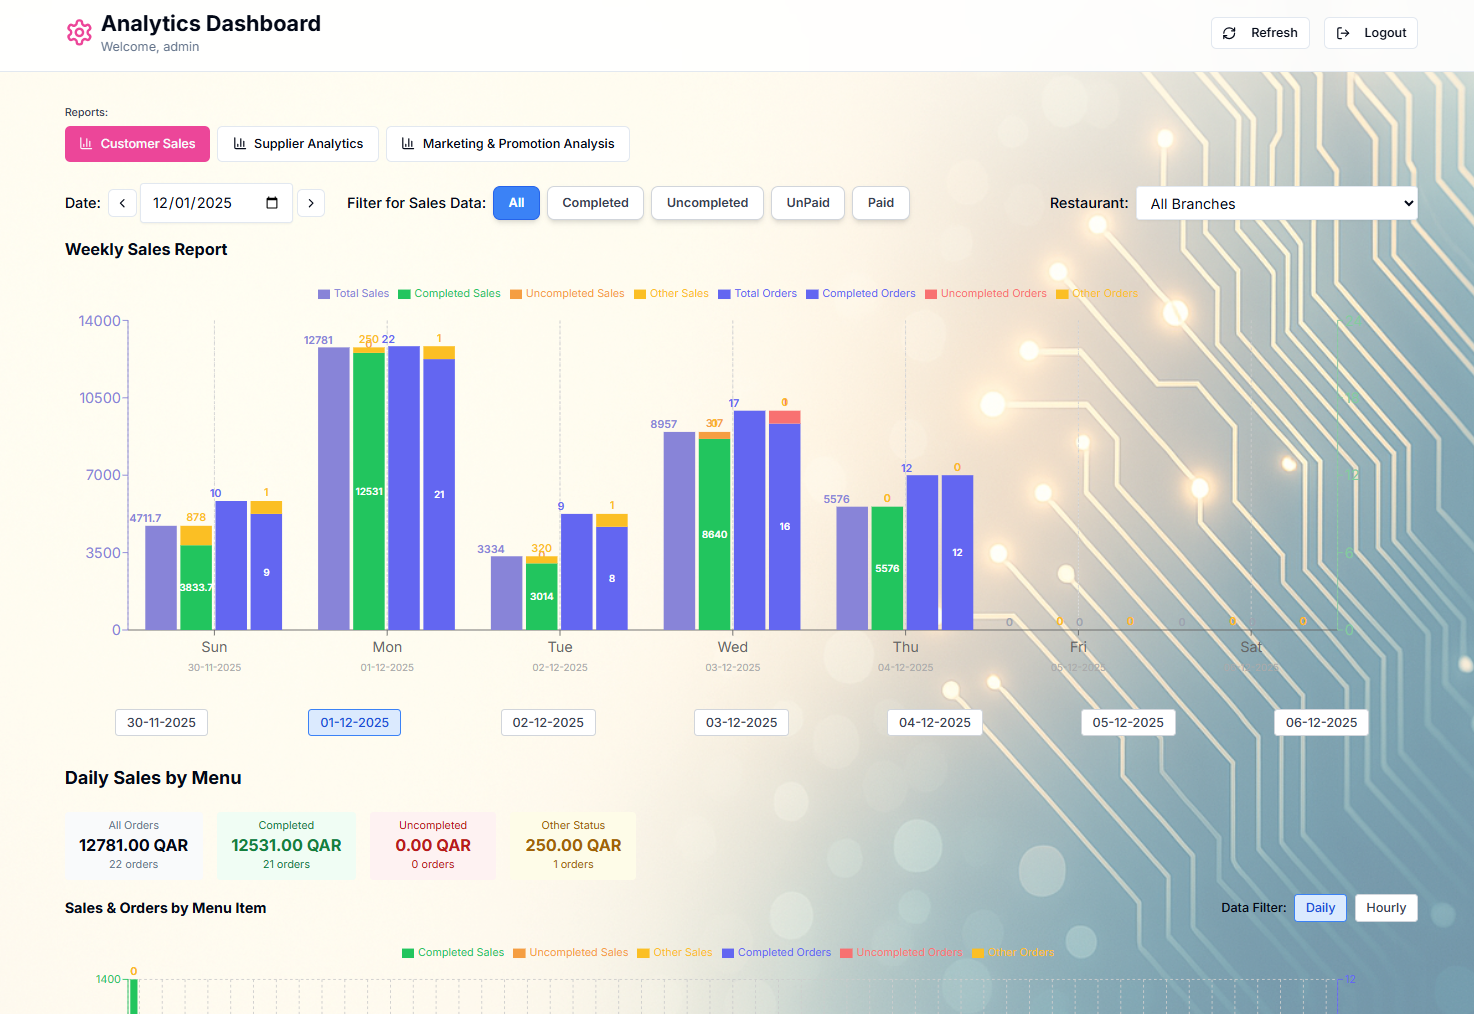Toggle Uncompleted Sales legend in weekly chart
Viewport: 1474px width, 1014px height.
pyautogui.click(x=567, y=294)
